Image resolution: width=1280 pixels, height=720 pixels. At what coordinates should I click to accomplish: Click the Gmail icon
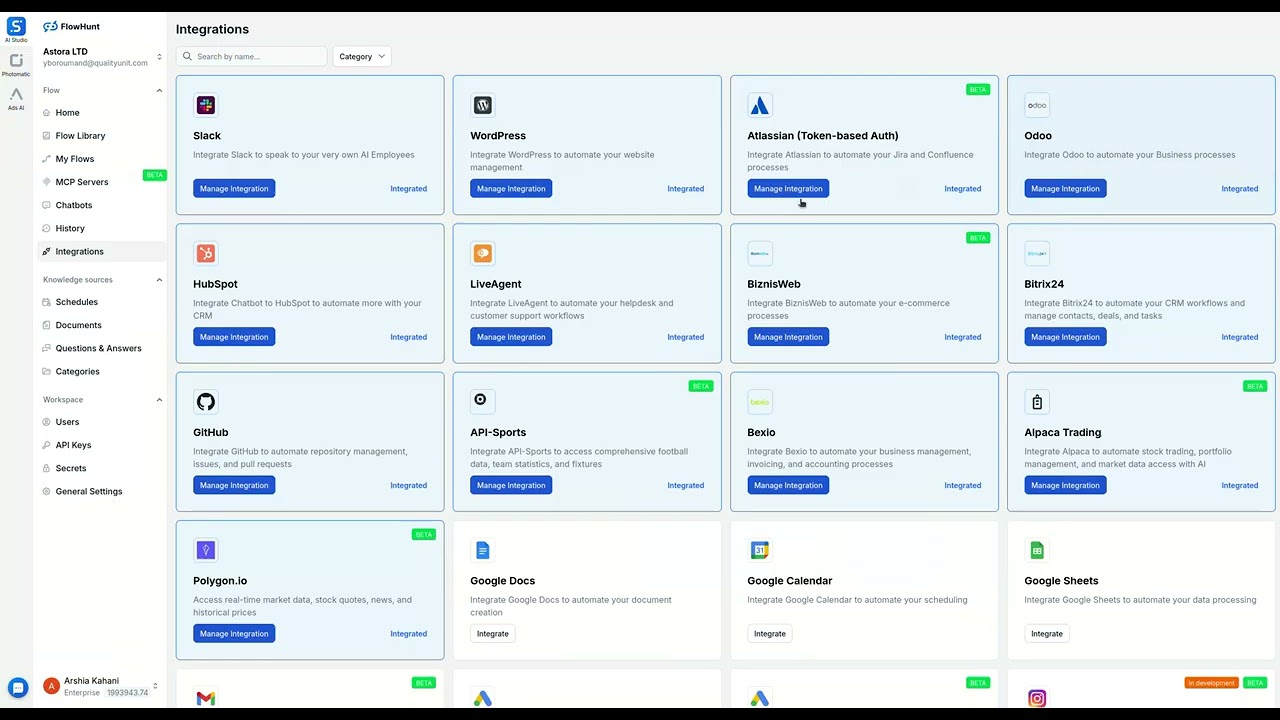206,698
